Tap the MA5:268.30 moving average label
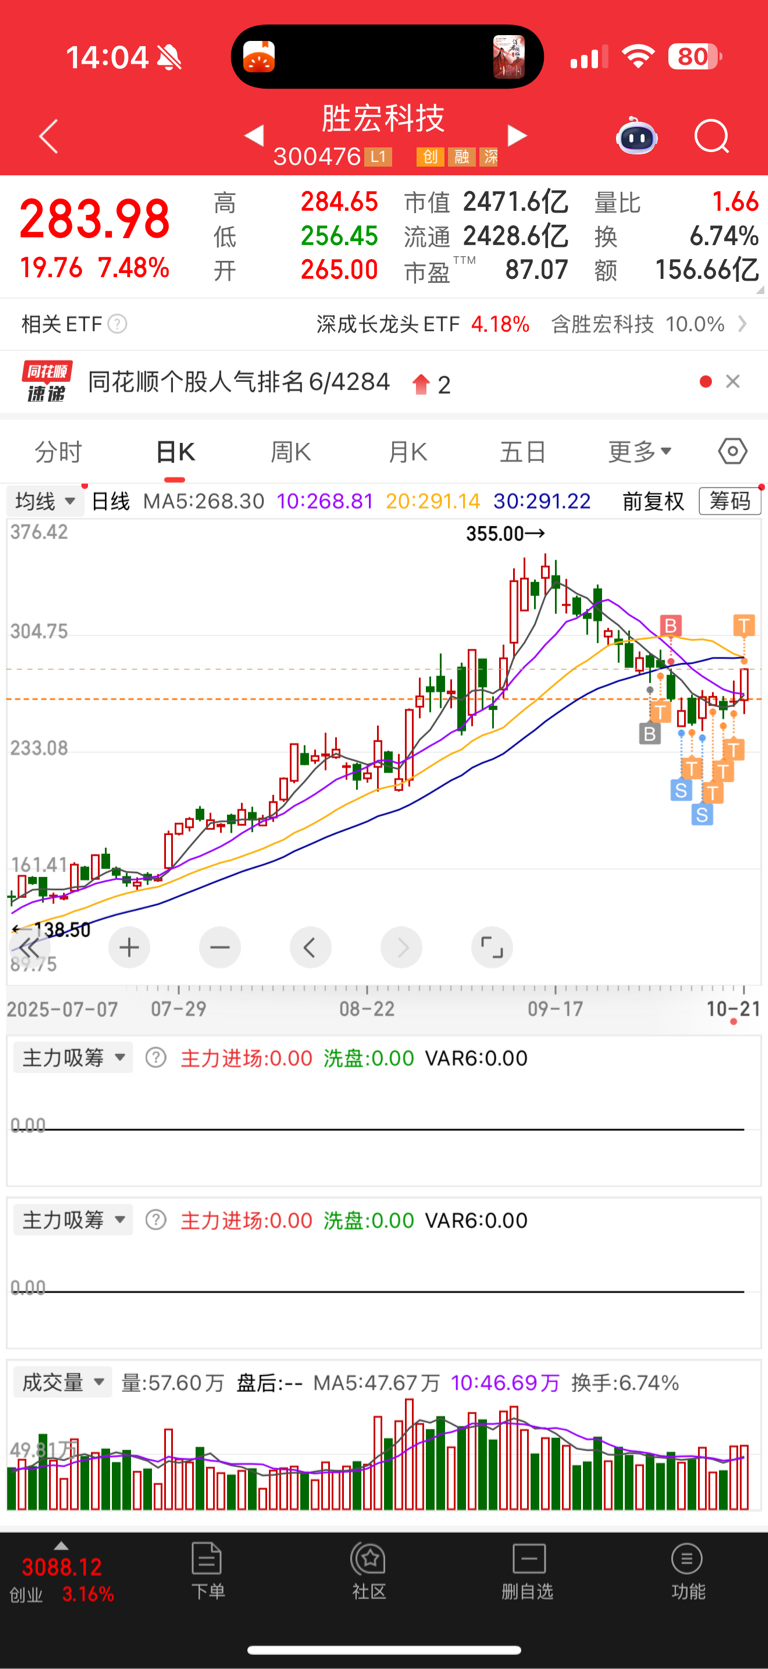 (204, 501)
